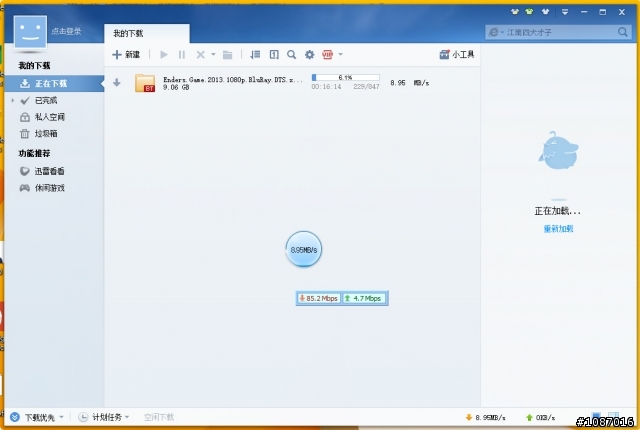Click the first skin shirt icon in the title bar

(x=514, y=12)
